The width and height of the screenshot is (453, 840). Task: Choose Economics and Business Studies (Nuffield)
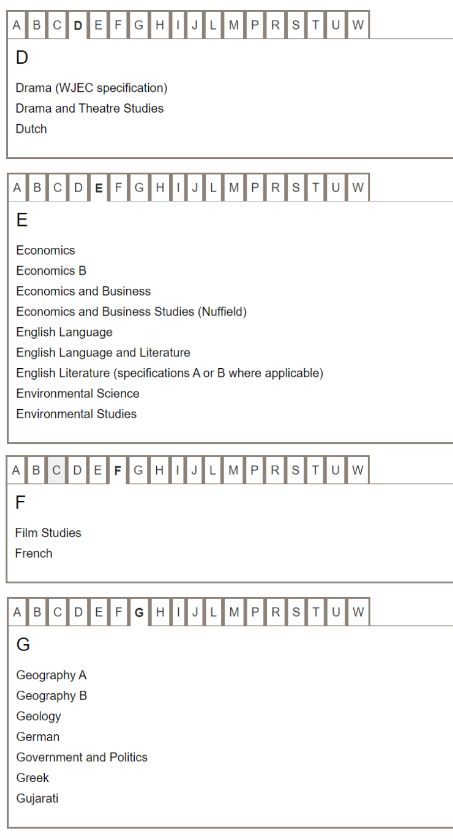131,311
